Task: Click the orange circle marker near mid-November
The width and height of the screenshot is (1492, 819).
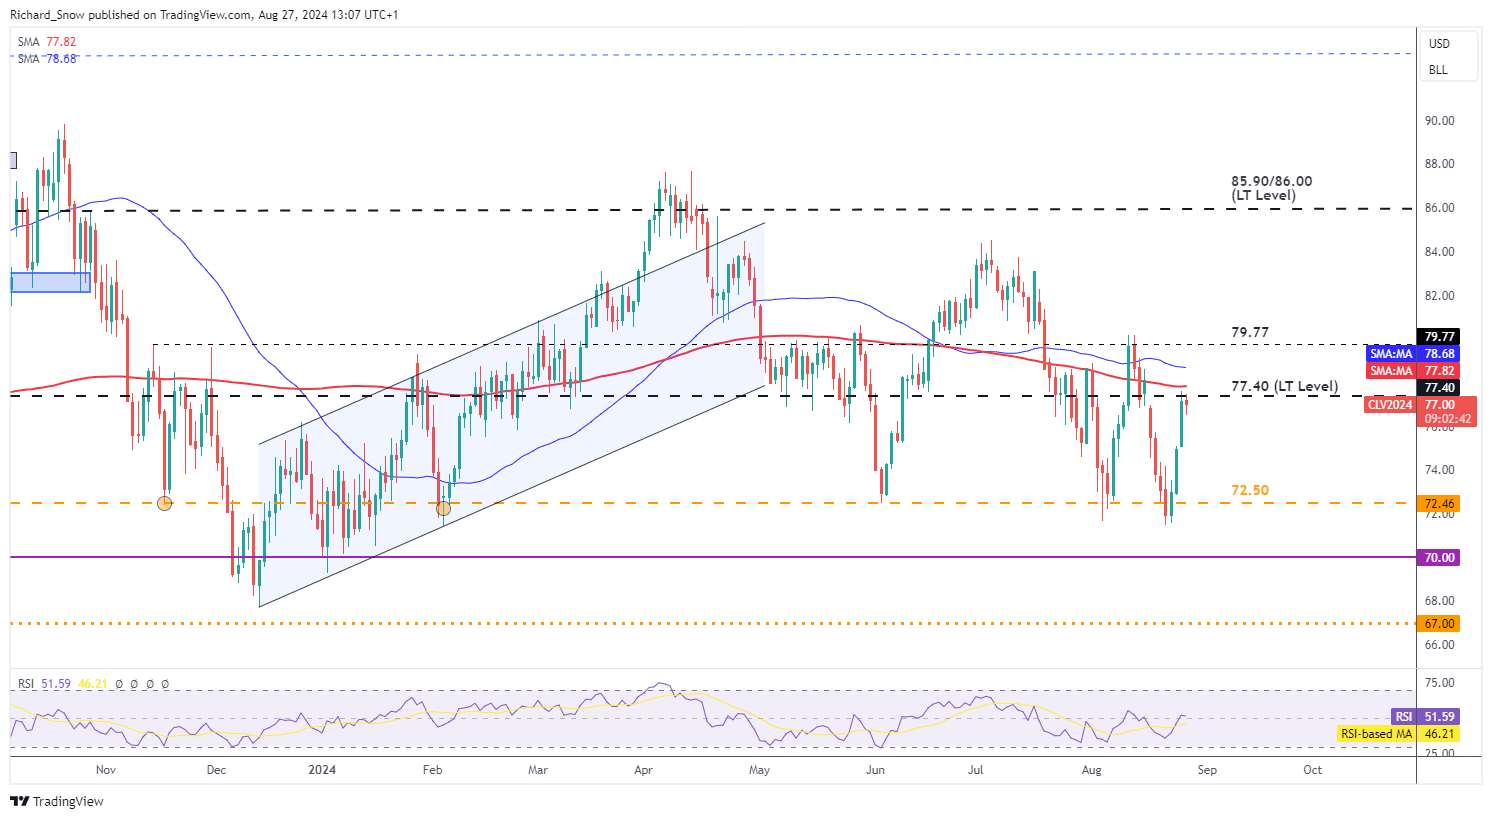Action: click(x=165, y=503)
